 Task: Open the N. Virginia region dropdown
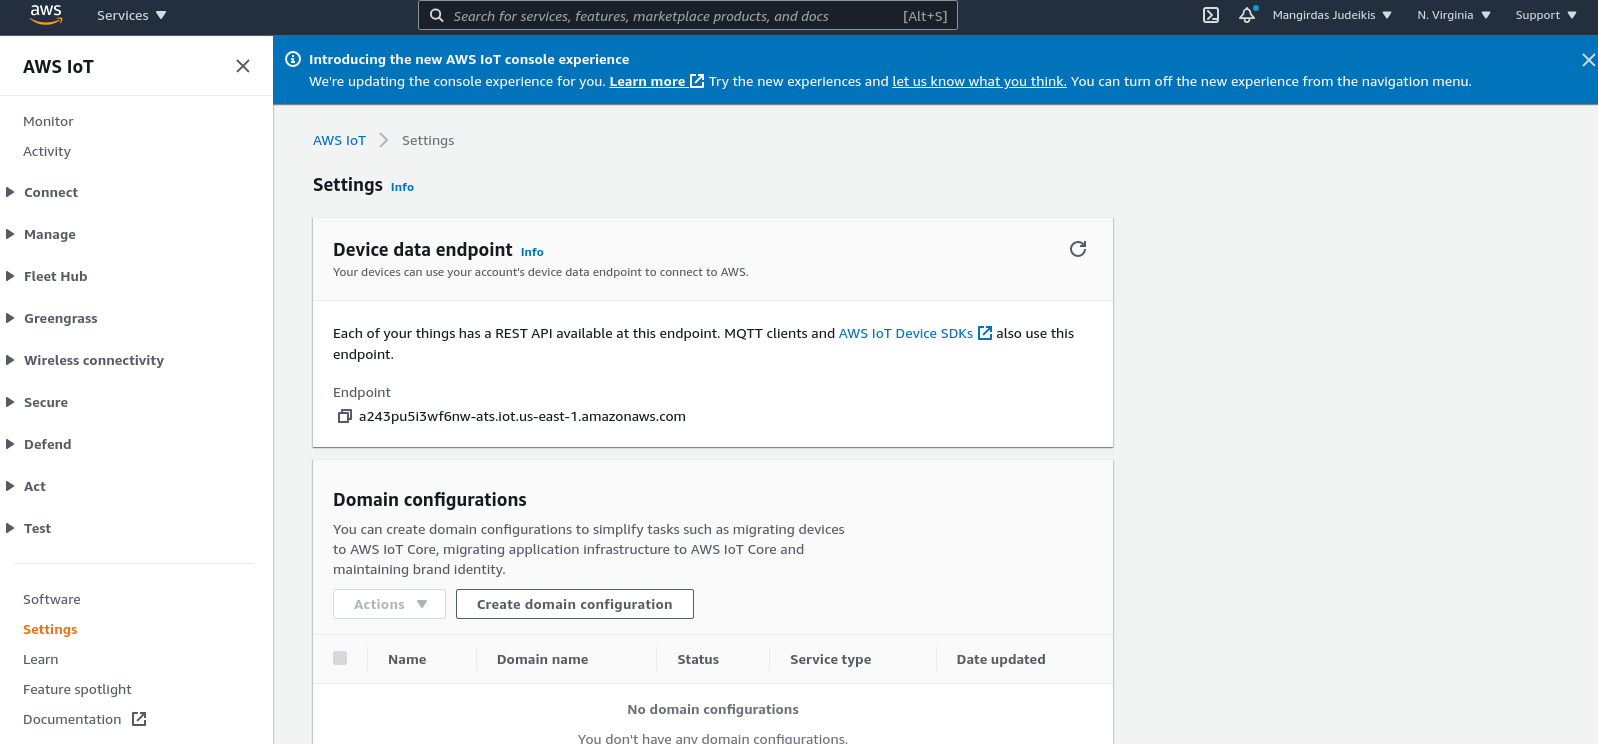1453,15
